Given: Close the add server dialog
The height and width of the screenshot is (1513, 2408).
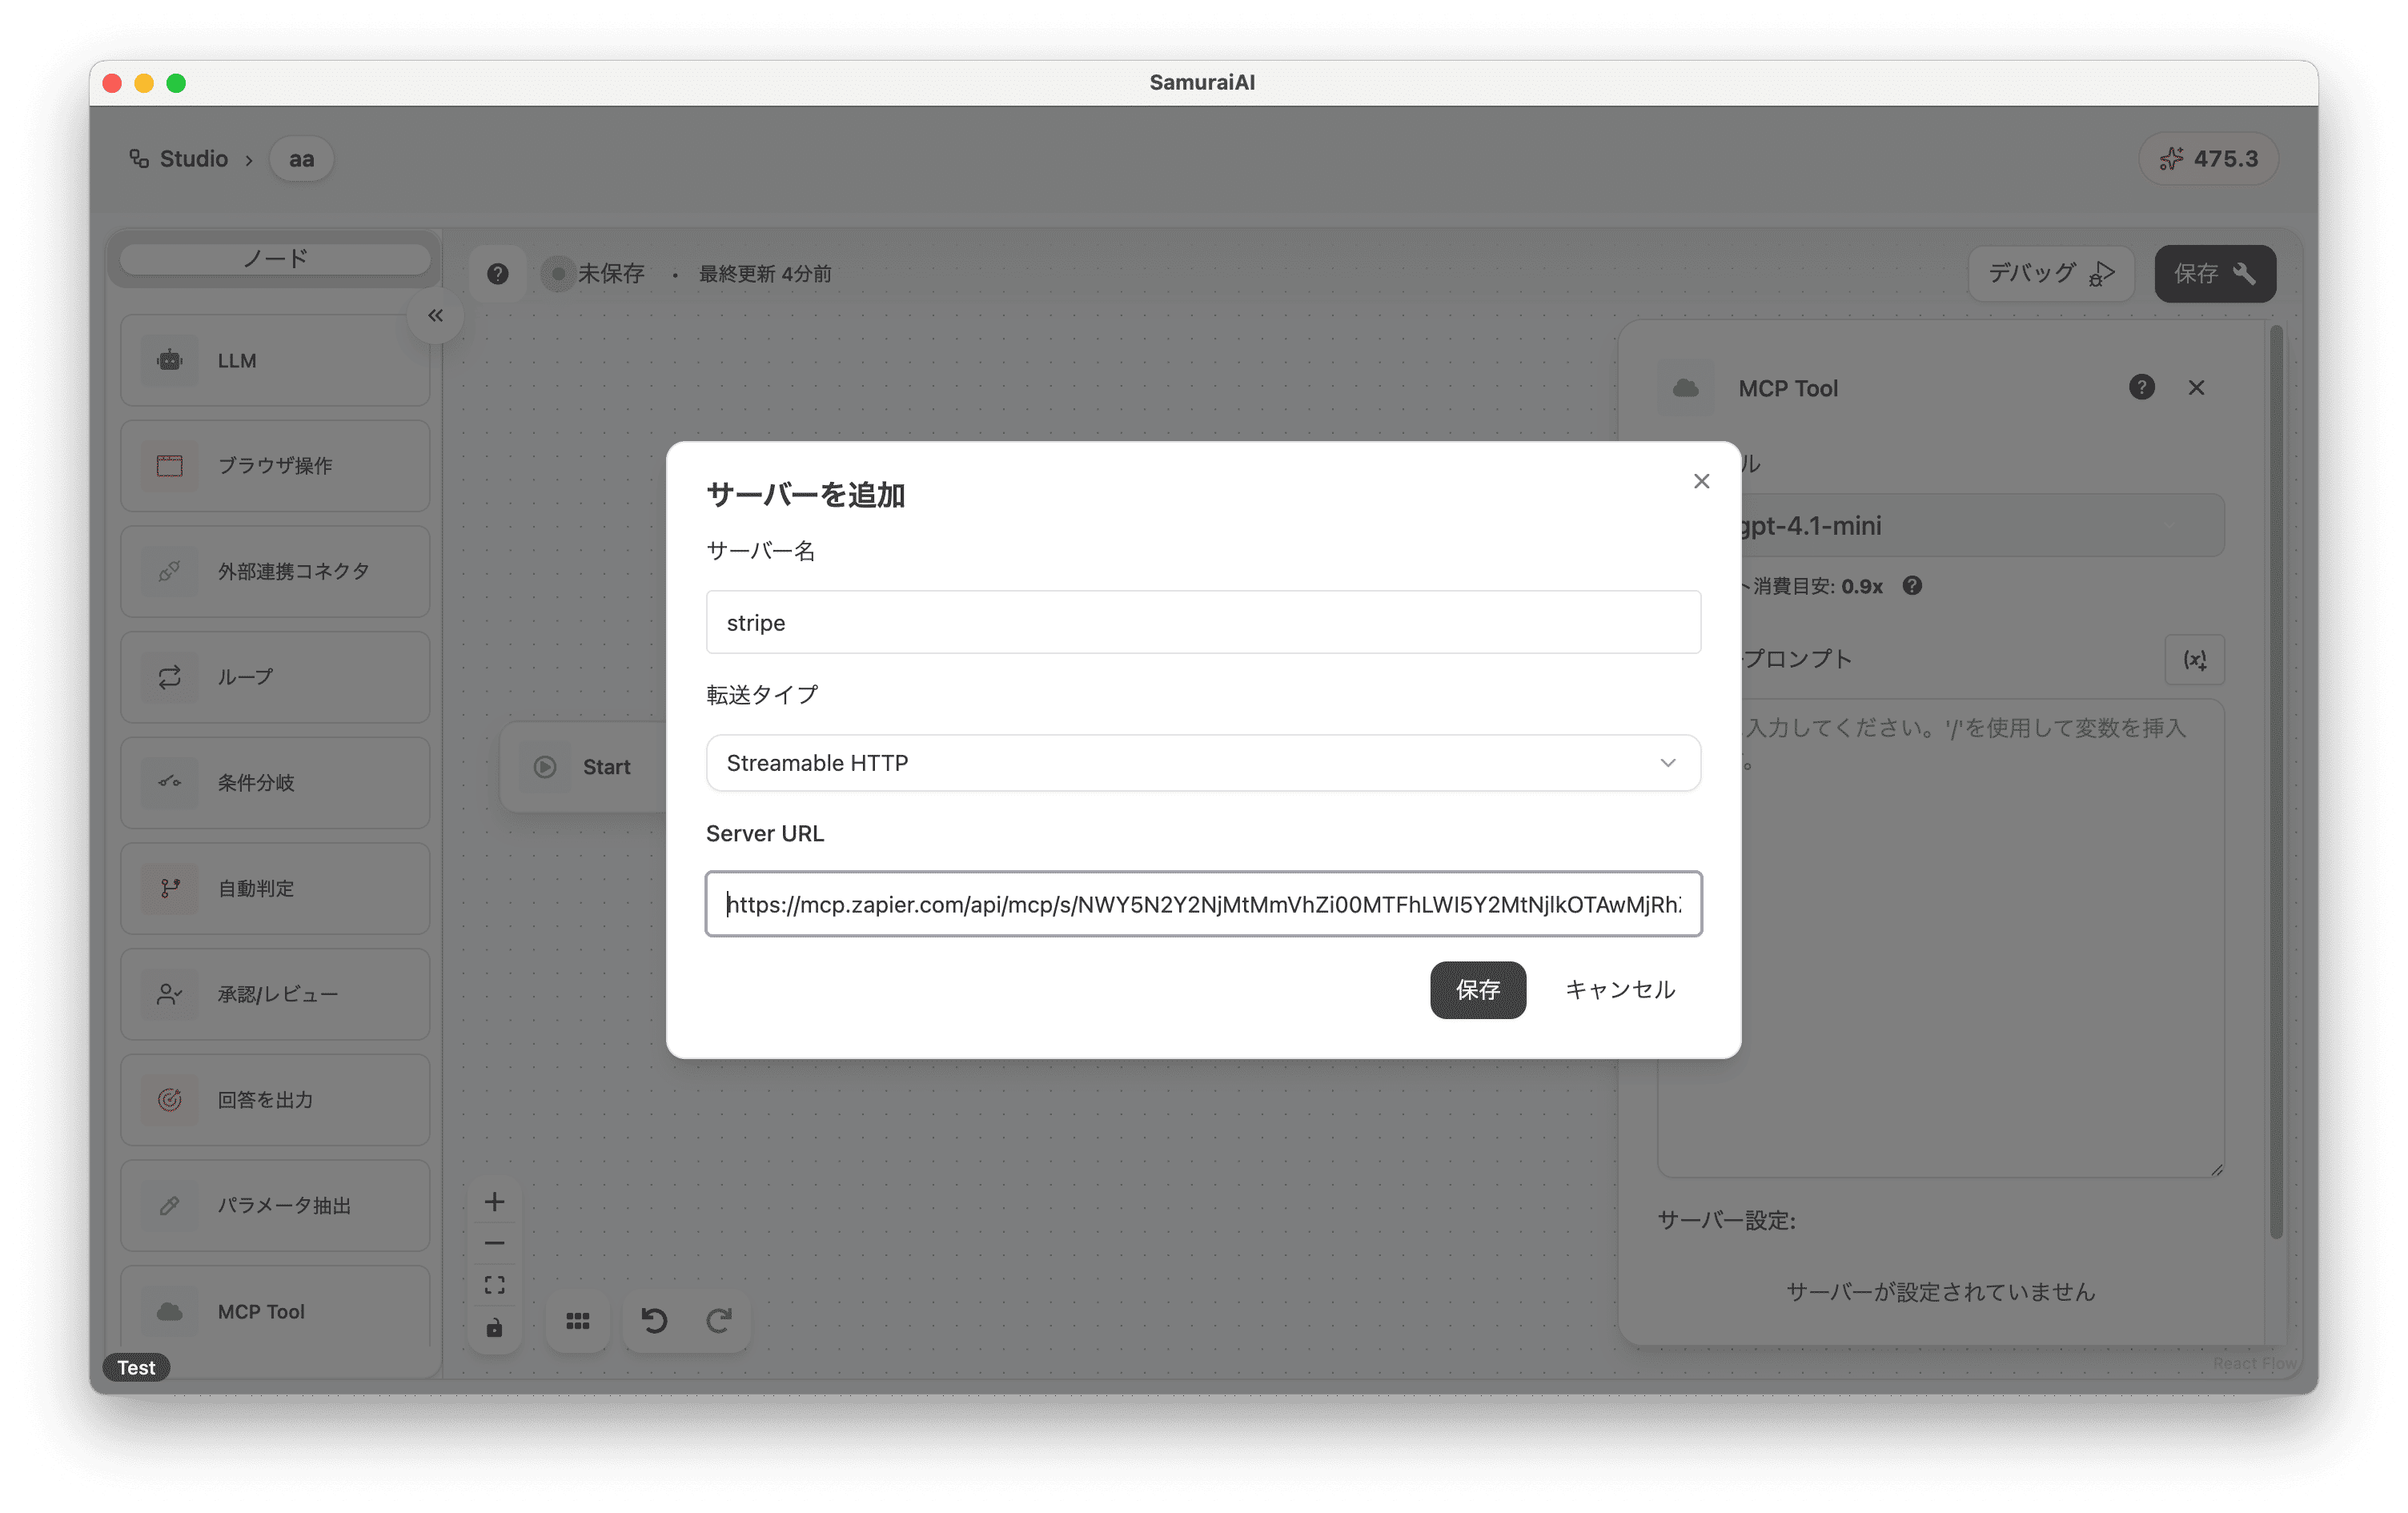Looking at the screenshot, I should tap(1701, 481).
